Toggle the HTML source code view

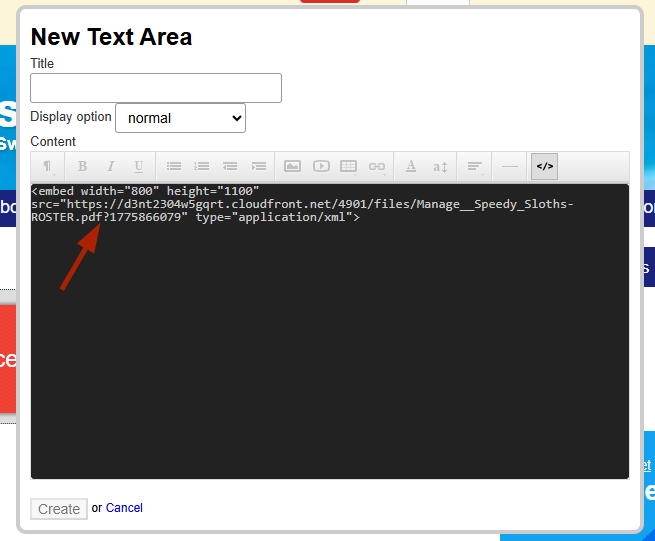tap(544, 167)
